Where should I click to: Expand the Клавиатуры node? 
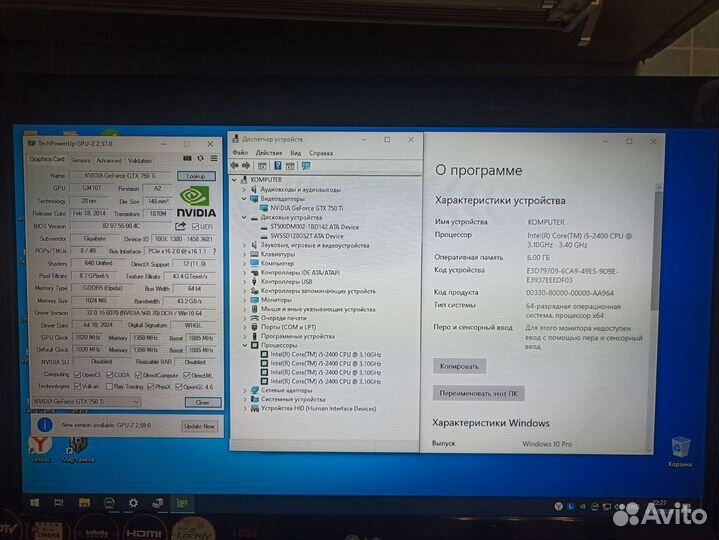[244, 254]
